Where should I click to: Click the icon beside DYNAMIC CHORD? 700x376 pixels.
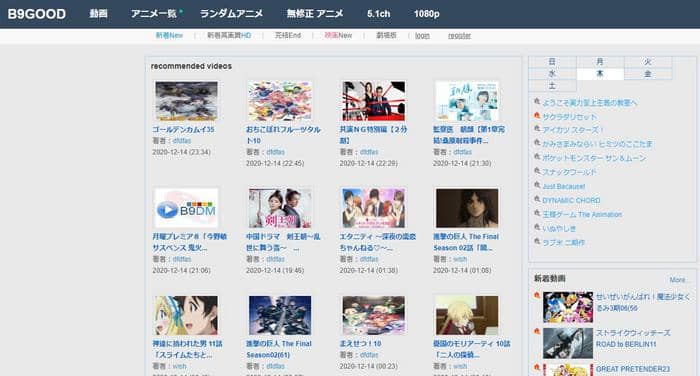point(537,199)
